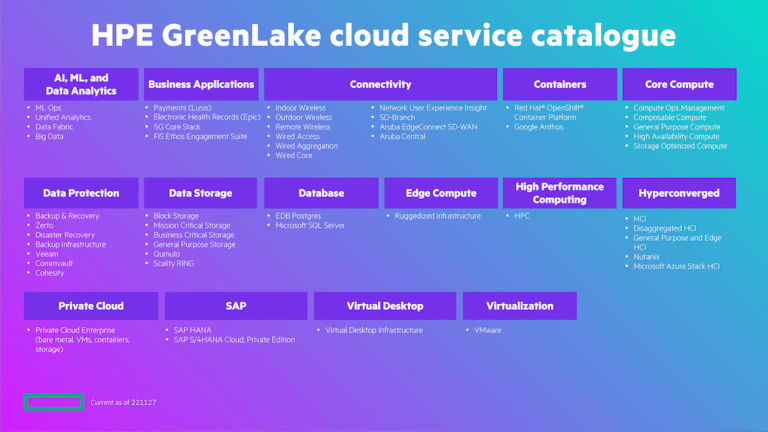Viewport: 768px width, 432px height.
Task: Click 'Storage Optimized Compute' item
Action: point(680,146)
